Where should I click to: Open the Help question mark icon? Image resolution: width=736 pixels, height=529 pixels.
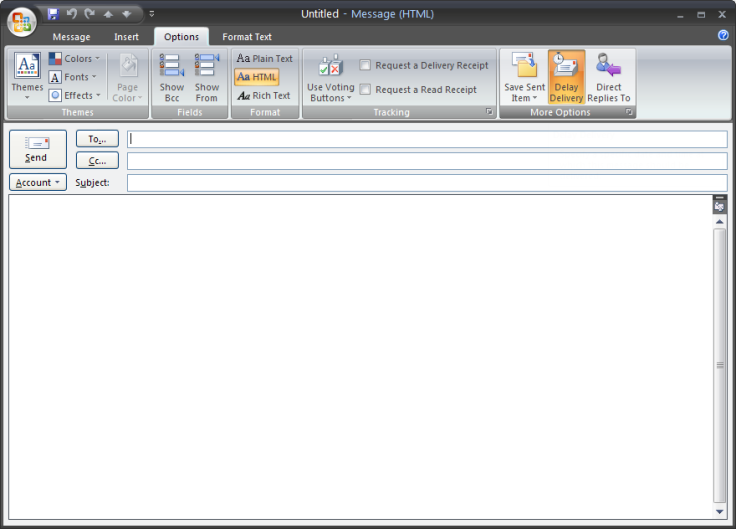[723, 35]
